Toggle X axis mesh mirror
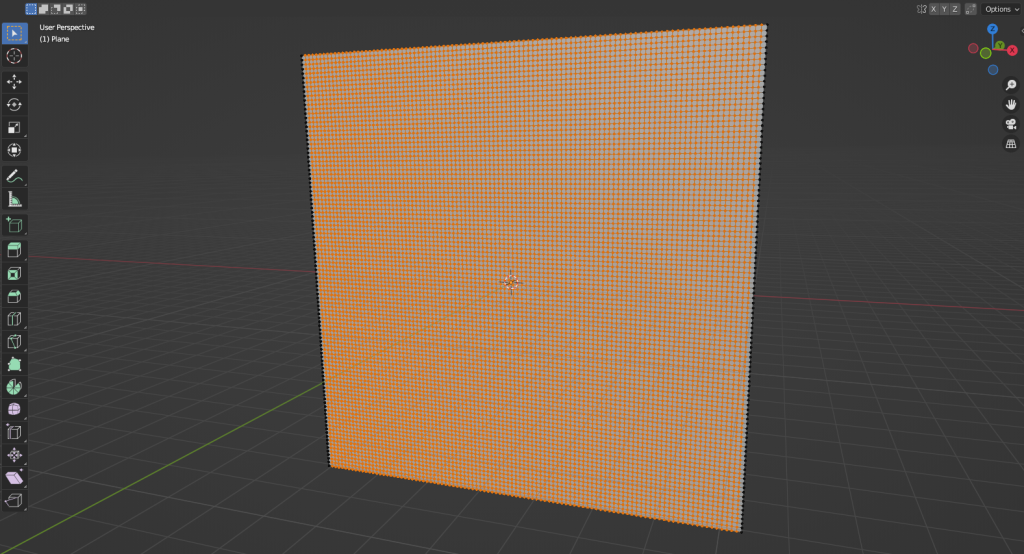Image resolution: width=1024 pixels, height=554 pixels. (x=934, y=9)
